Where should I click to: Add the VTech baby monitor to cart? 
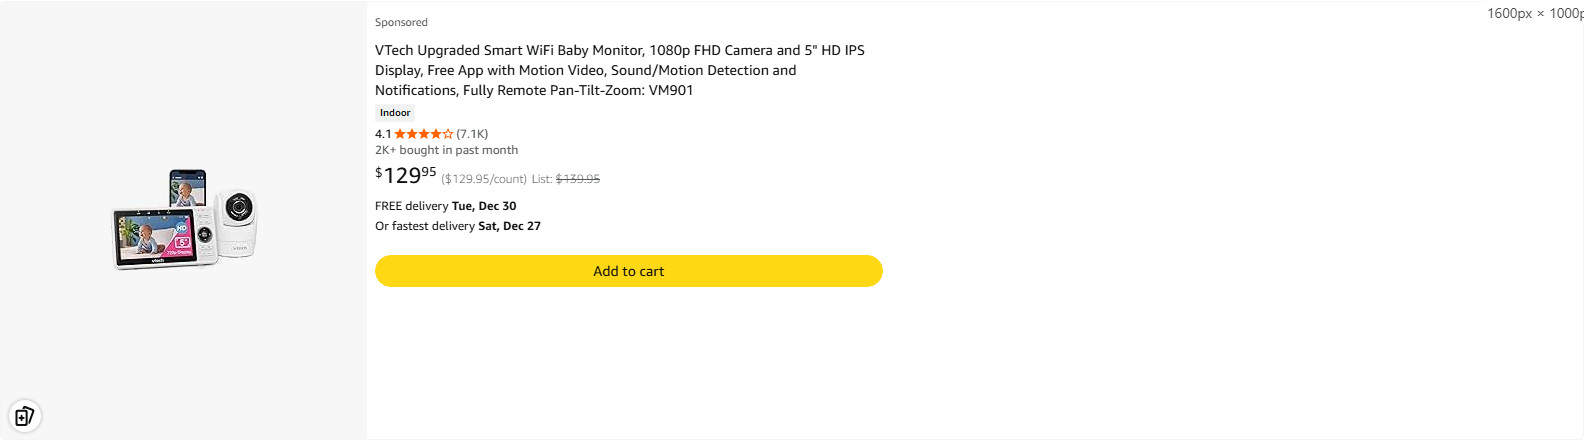pos(628,271)
